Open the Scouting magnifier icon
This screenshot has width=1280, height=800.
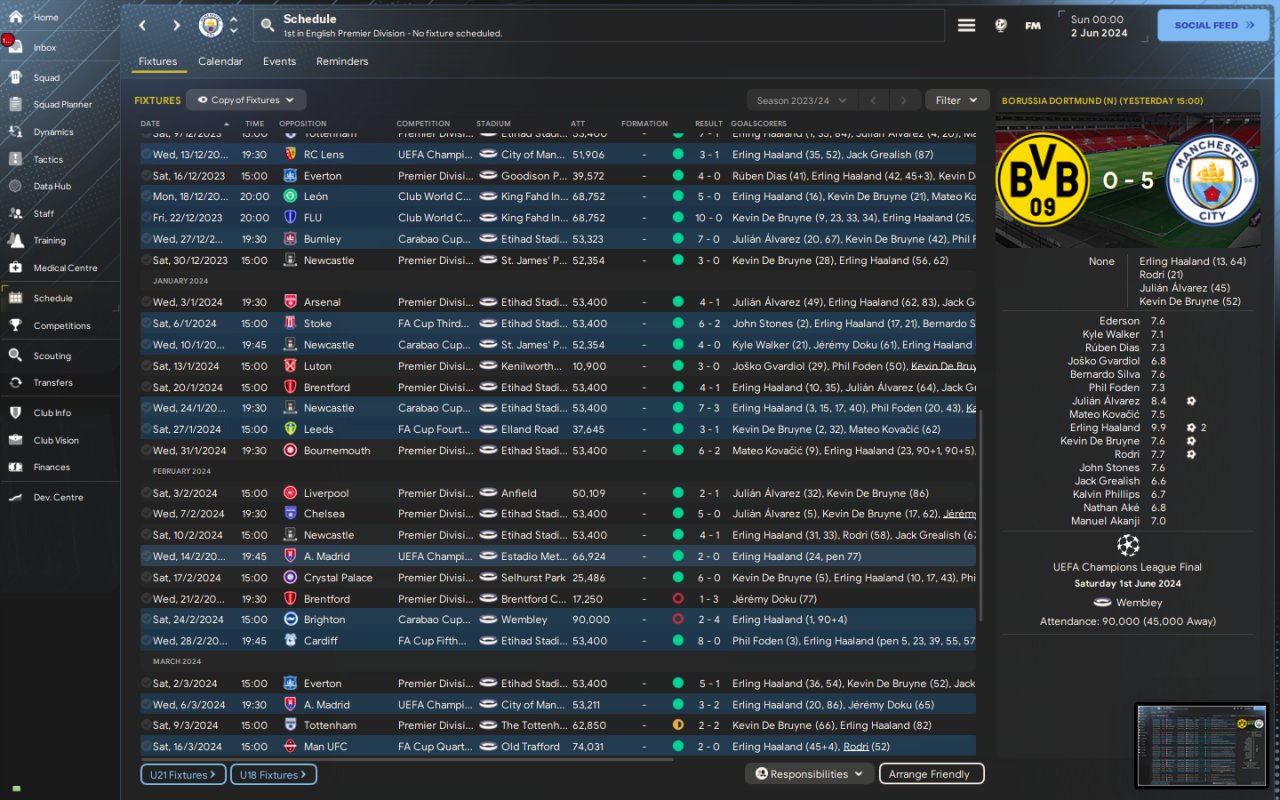pyautogui.click(x=15, y=355)
